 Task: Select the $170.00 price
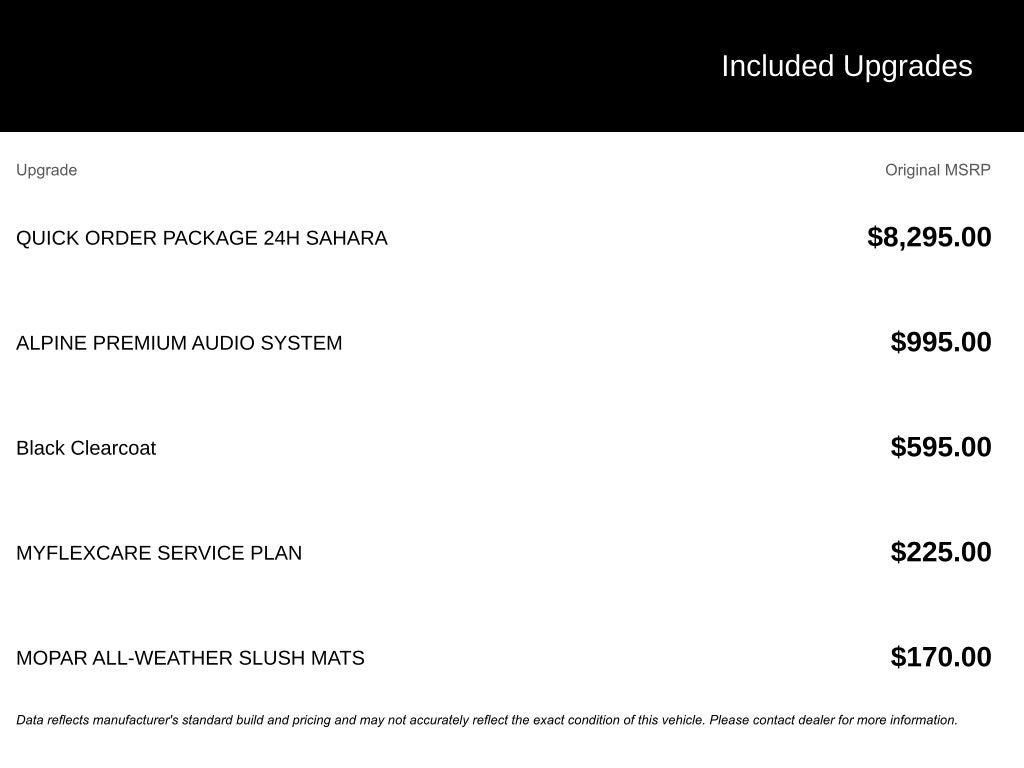tap(941, 657)
